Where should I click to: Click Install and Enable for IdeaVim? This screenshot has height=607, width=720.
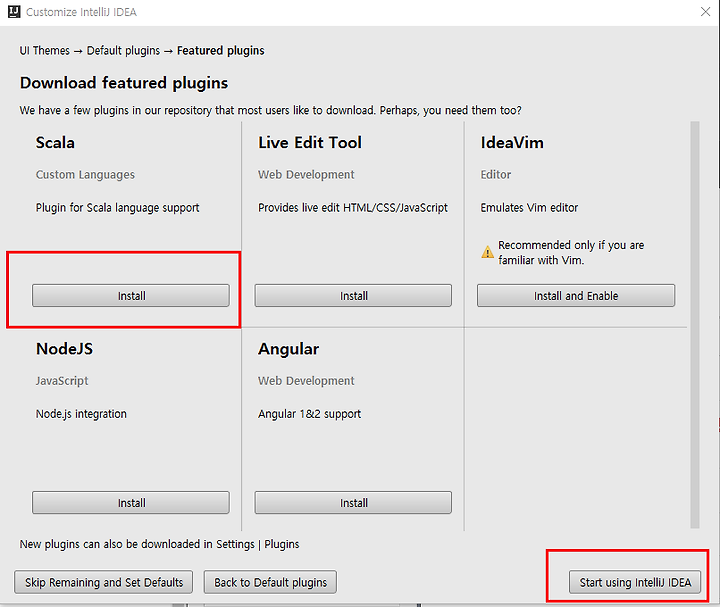pyautogui.click(x=576, y=296)
